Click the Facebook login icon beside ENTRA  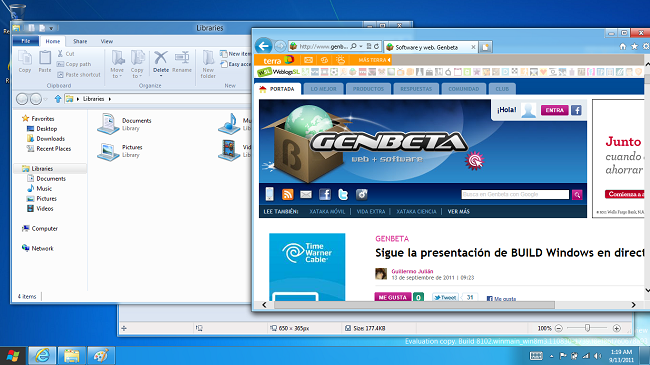(x=576, y=110)
